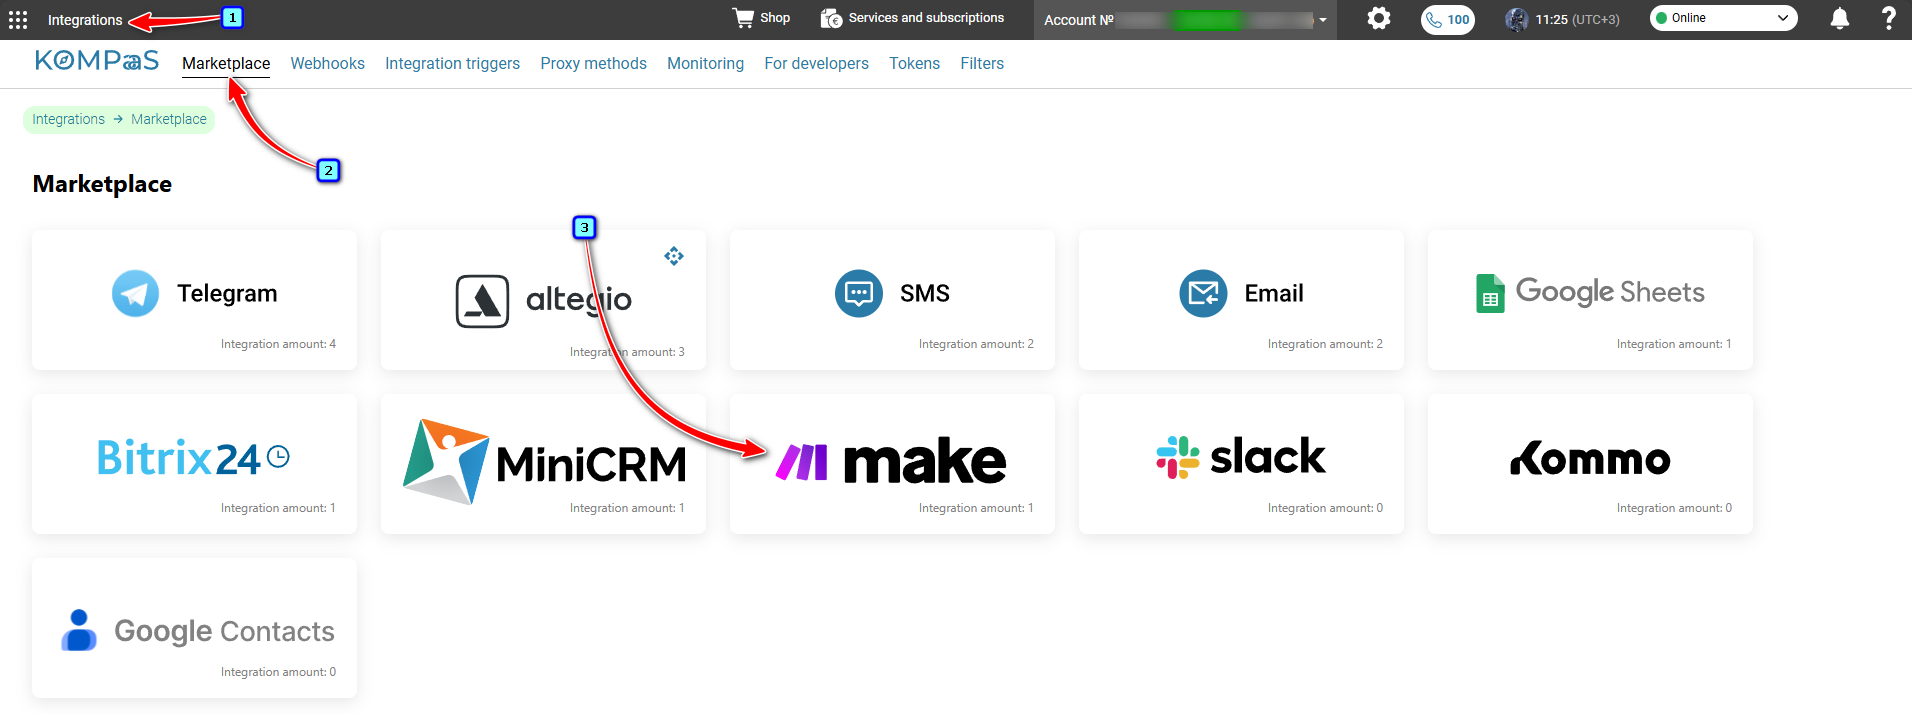Open the Filters tab
Viewport: 1912px width, 715px height.
(x=982, y=63)
